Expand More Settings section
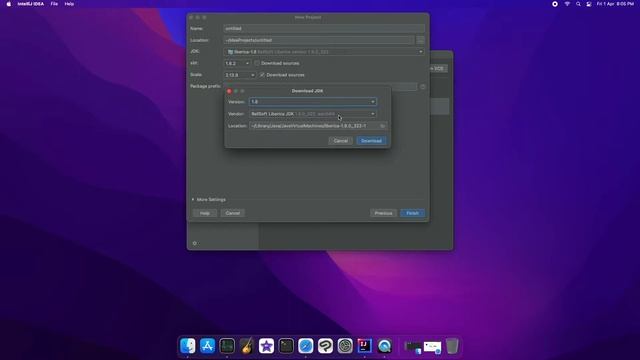640x360 pixels. pyautogui.click(x=209, y=200)
